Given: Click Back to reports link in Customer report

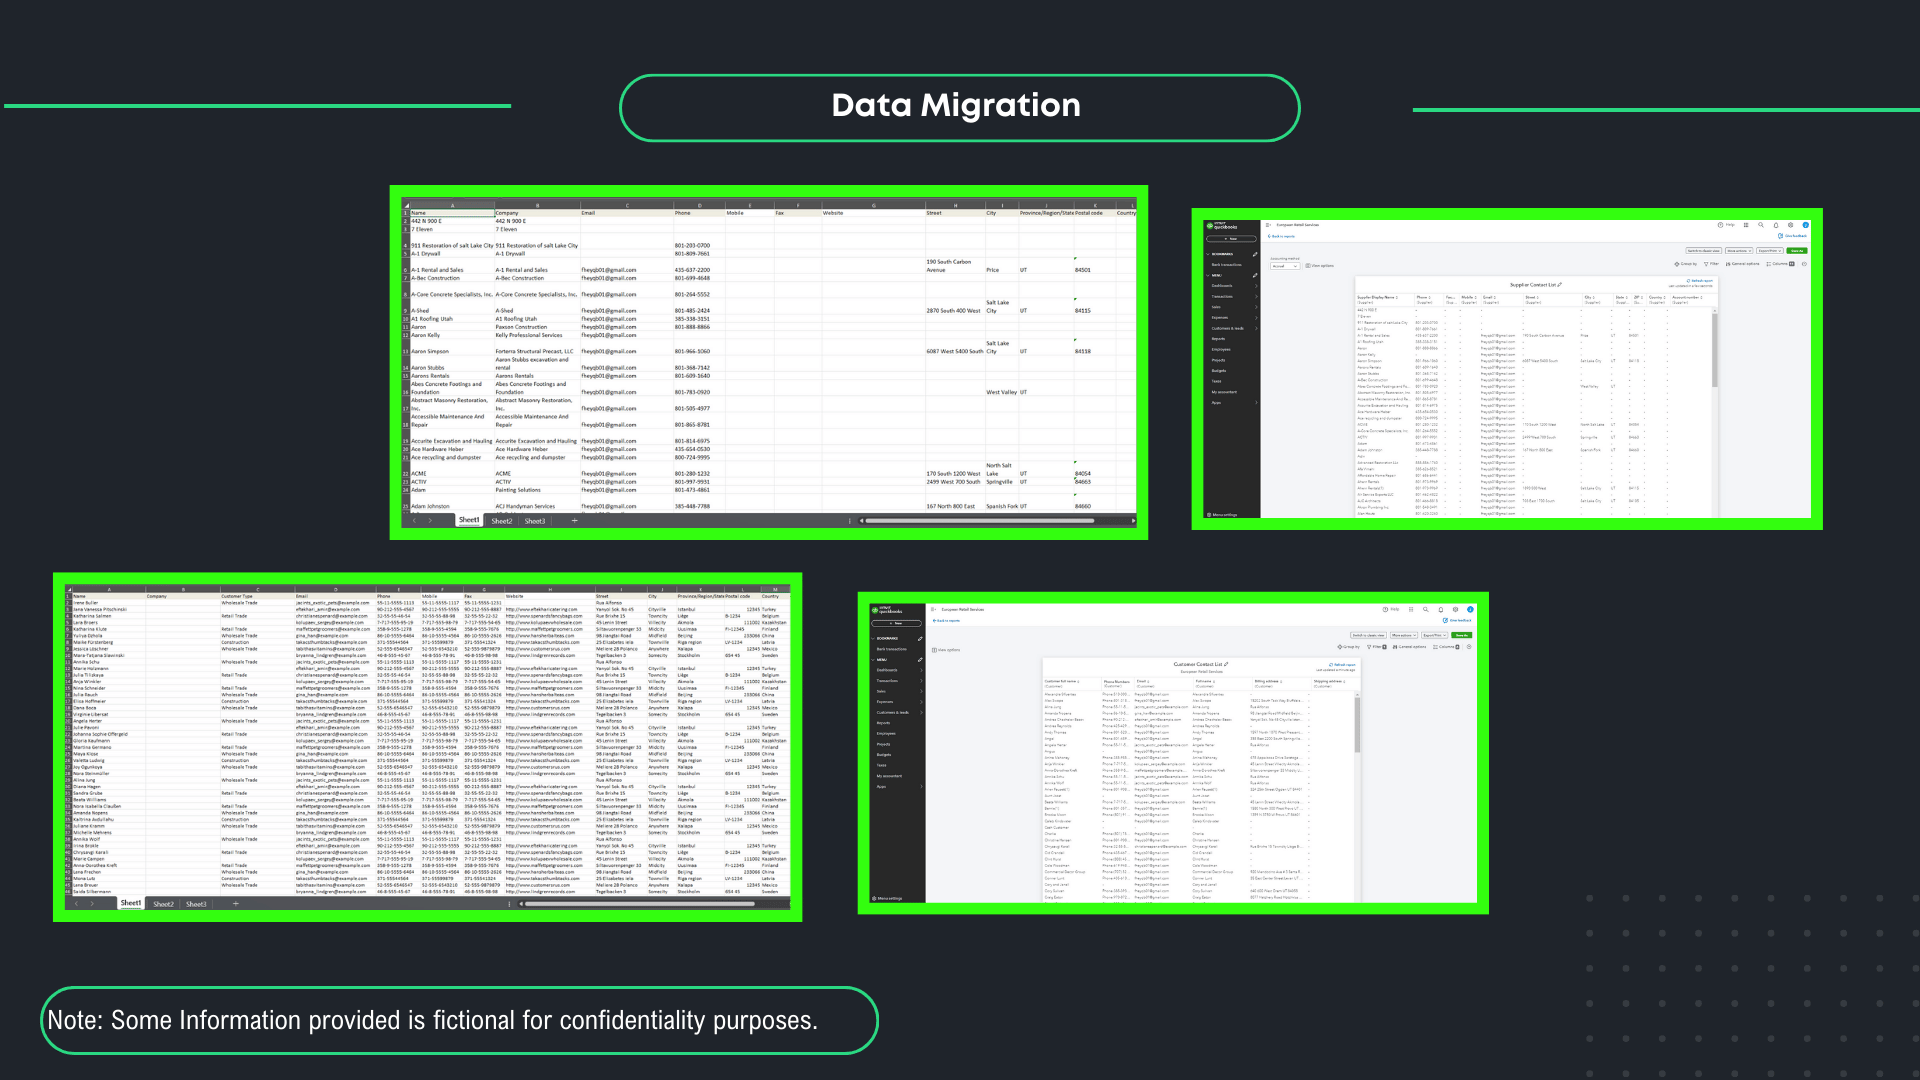Looking at the screenshot, I should [x=946, y=621].
